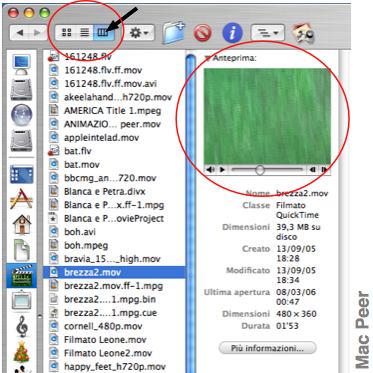Image resolution: width=373 pixels, height=373 pixels.
Task: Select AMERICA Title 1.mpeg
Action: tap(114, 111)
